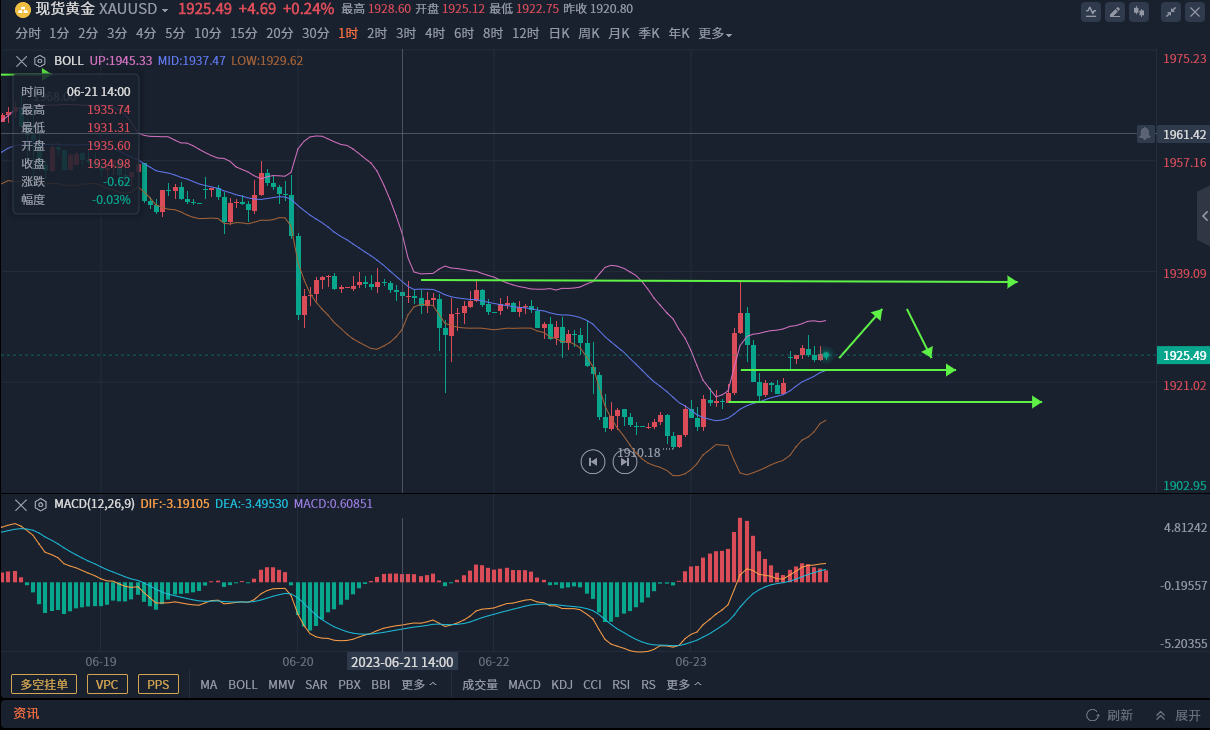
Task: Enable MA main indicator
Action: pyautogui.click(x=208, y=685)
